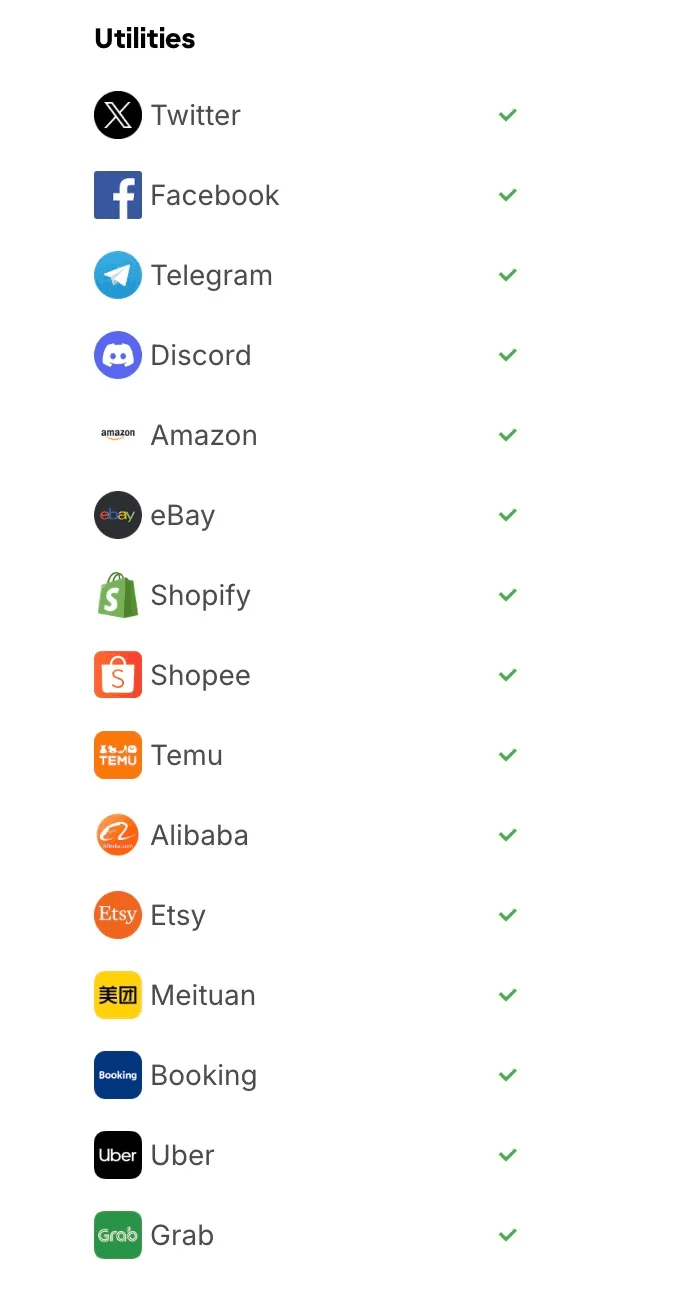Click the black Uber logo icon
Image resolution: width=688 pixels, height=1290 pixels.
118,1155
